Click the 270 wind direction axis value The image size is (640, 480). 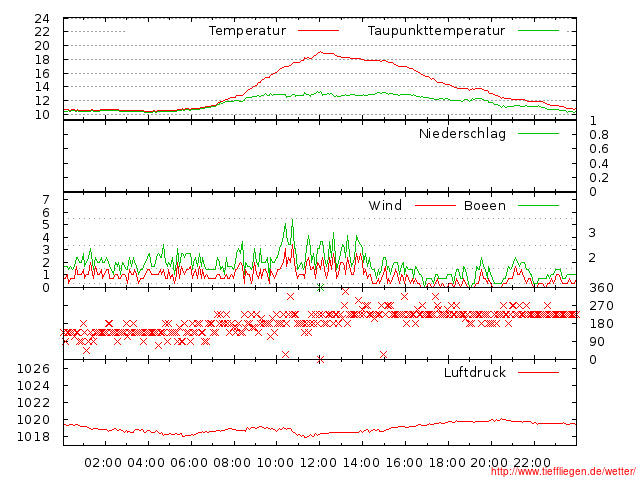click(x=601, y=306)
